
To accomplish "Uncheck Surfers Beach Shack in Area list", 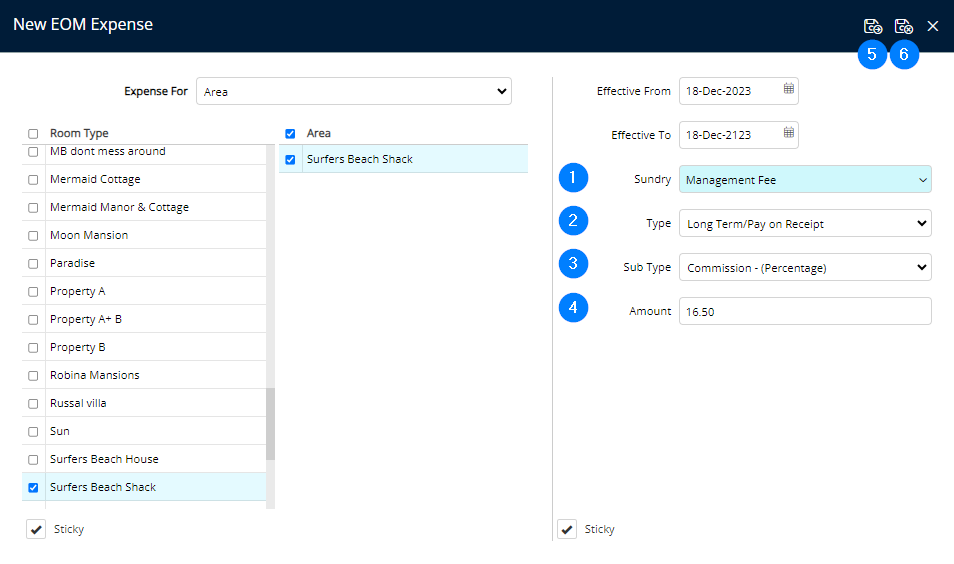I will [290, 160].
